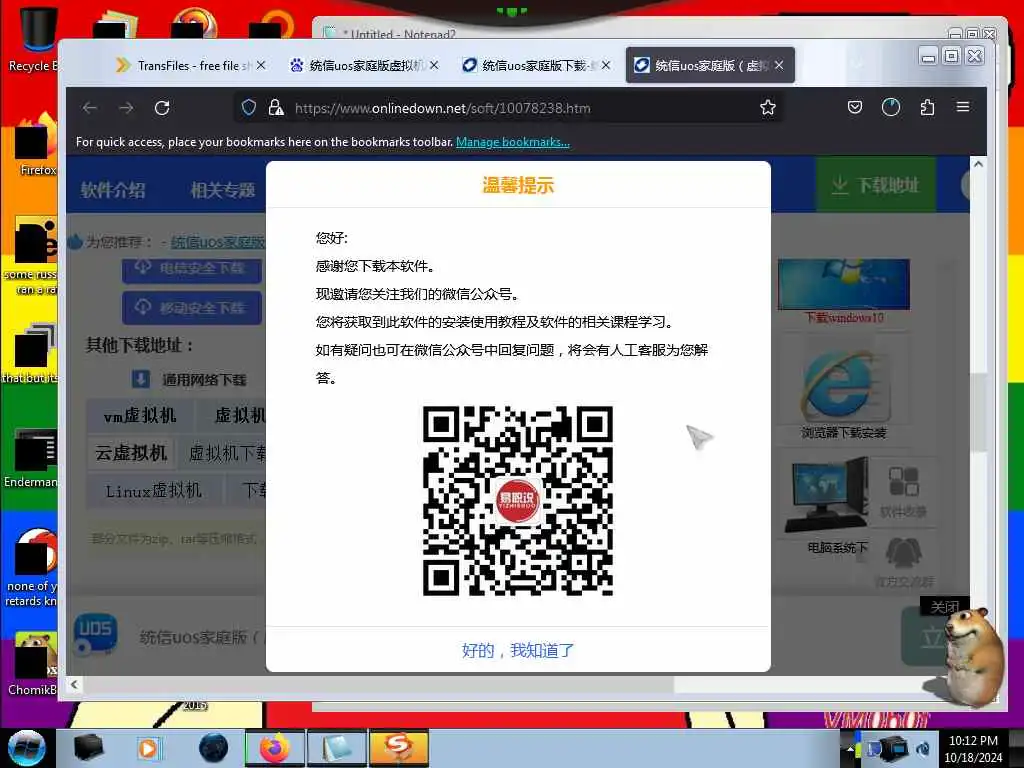Click the horizontal scrollbar thumb
Screen dimensions: 1024x768
pyautogui.click(x=377, y=684)
